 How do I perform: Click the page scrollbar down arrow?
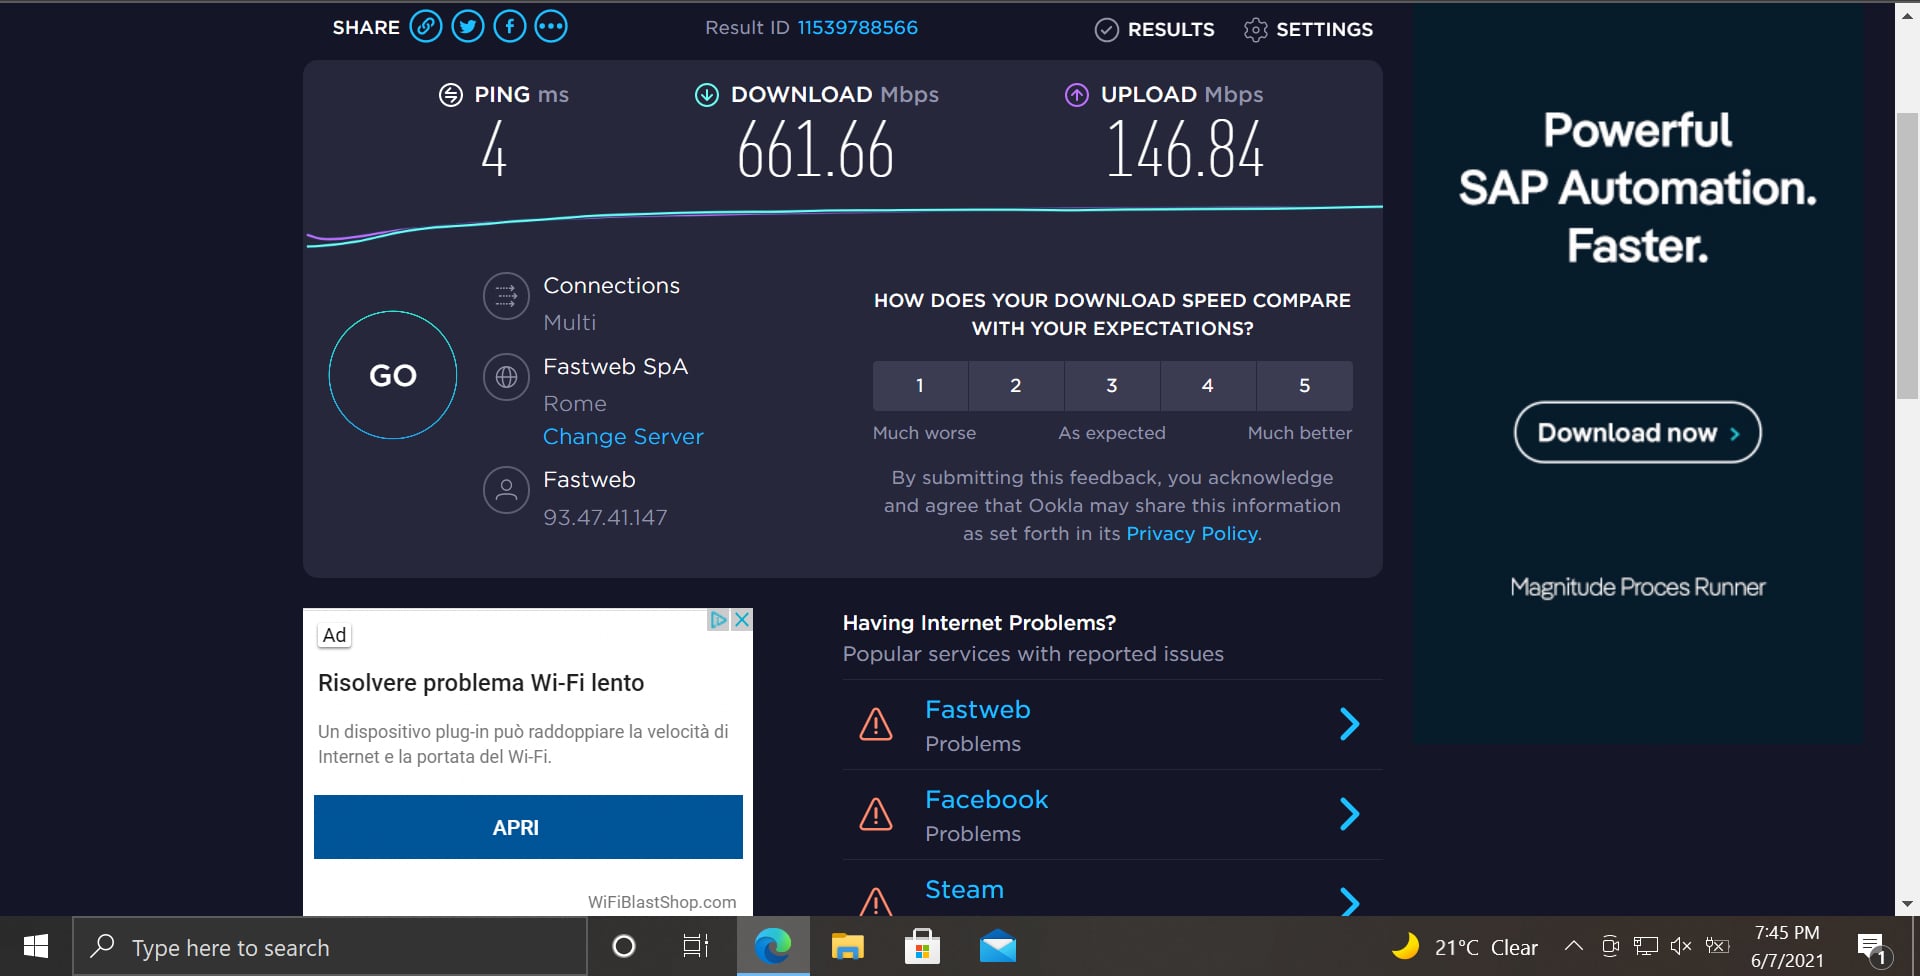(x=1907, y=904)
